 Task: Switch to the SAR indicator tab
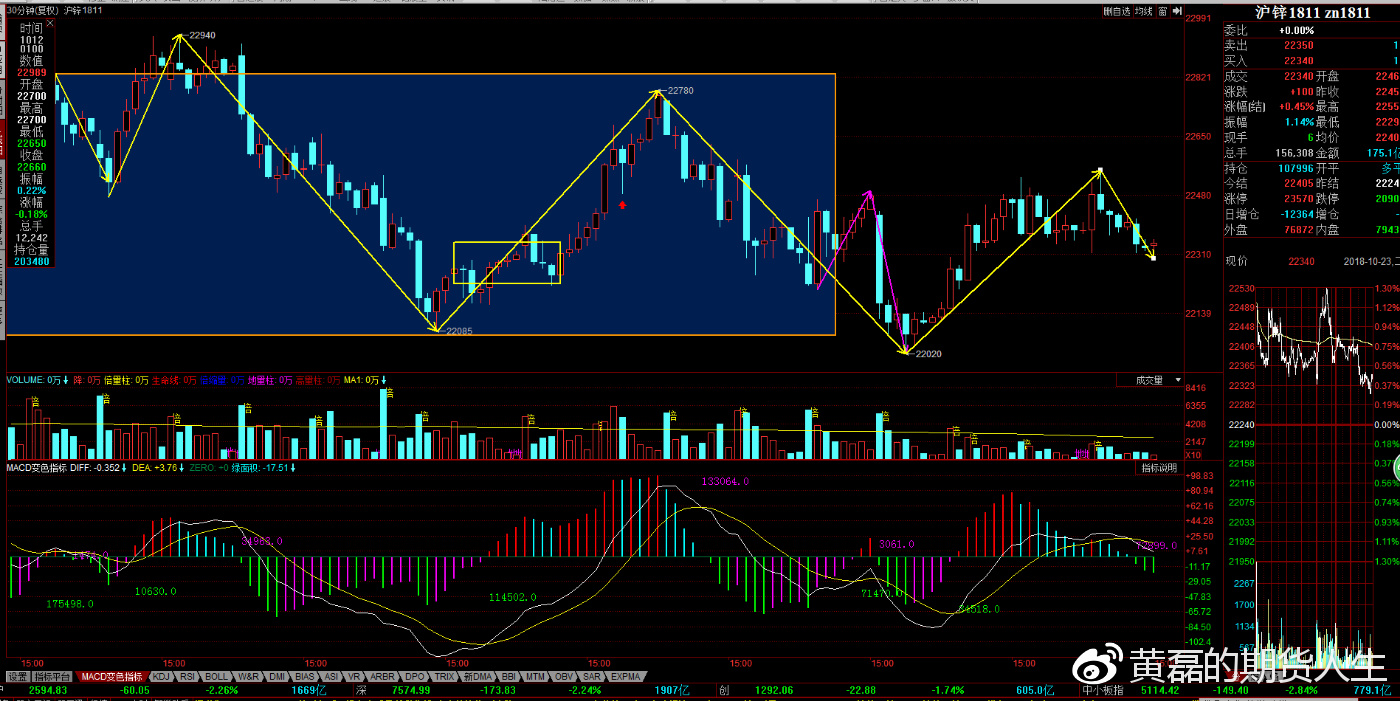coord(592,677)
